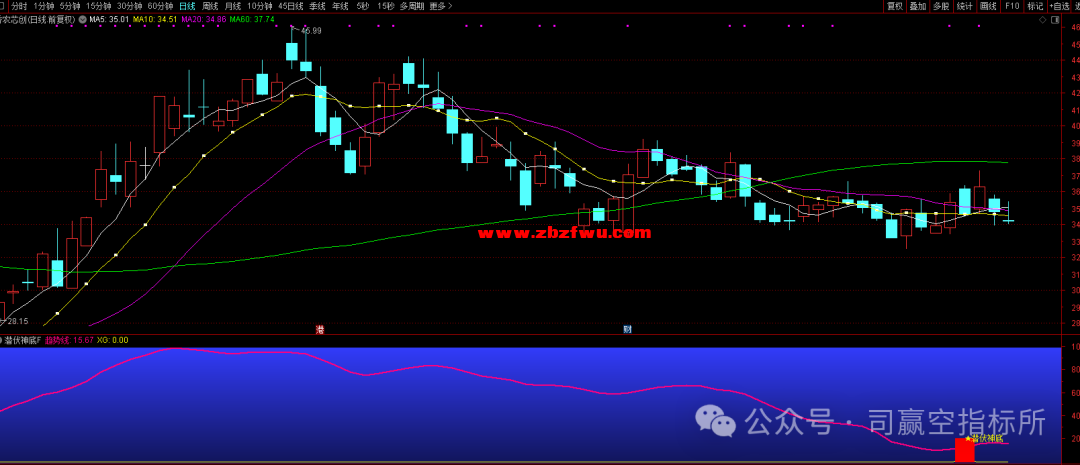Open the 画线 drawing tools
The height and width of the screenshot is (465, 1080).
[x=988, y=6]
